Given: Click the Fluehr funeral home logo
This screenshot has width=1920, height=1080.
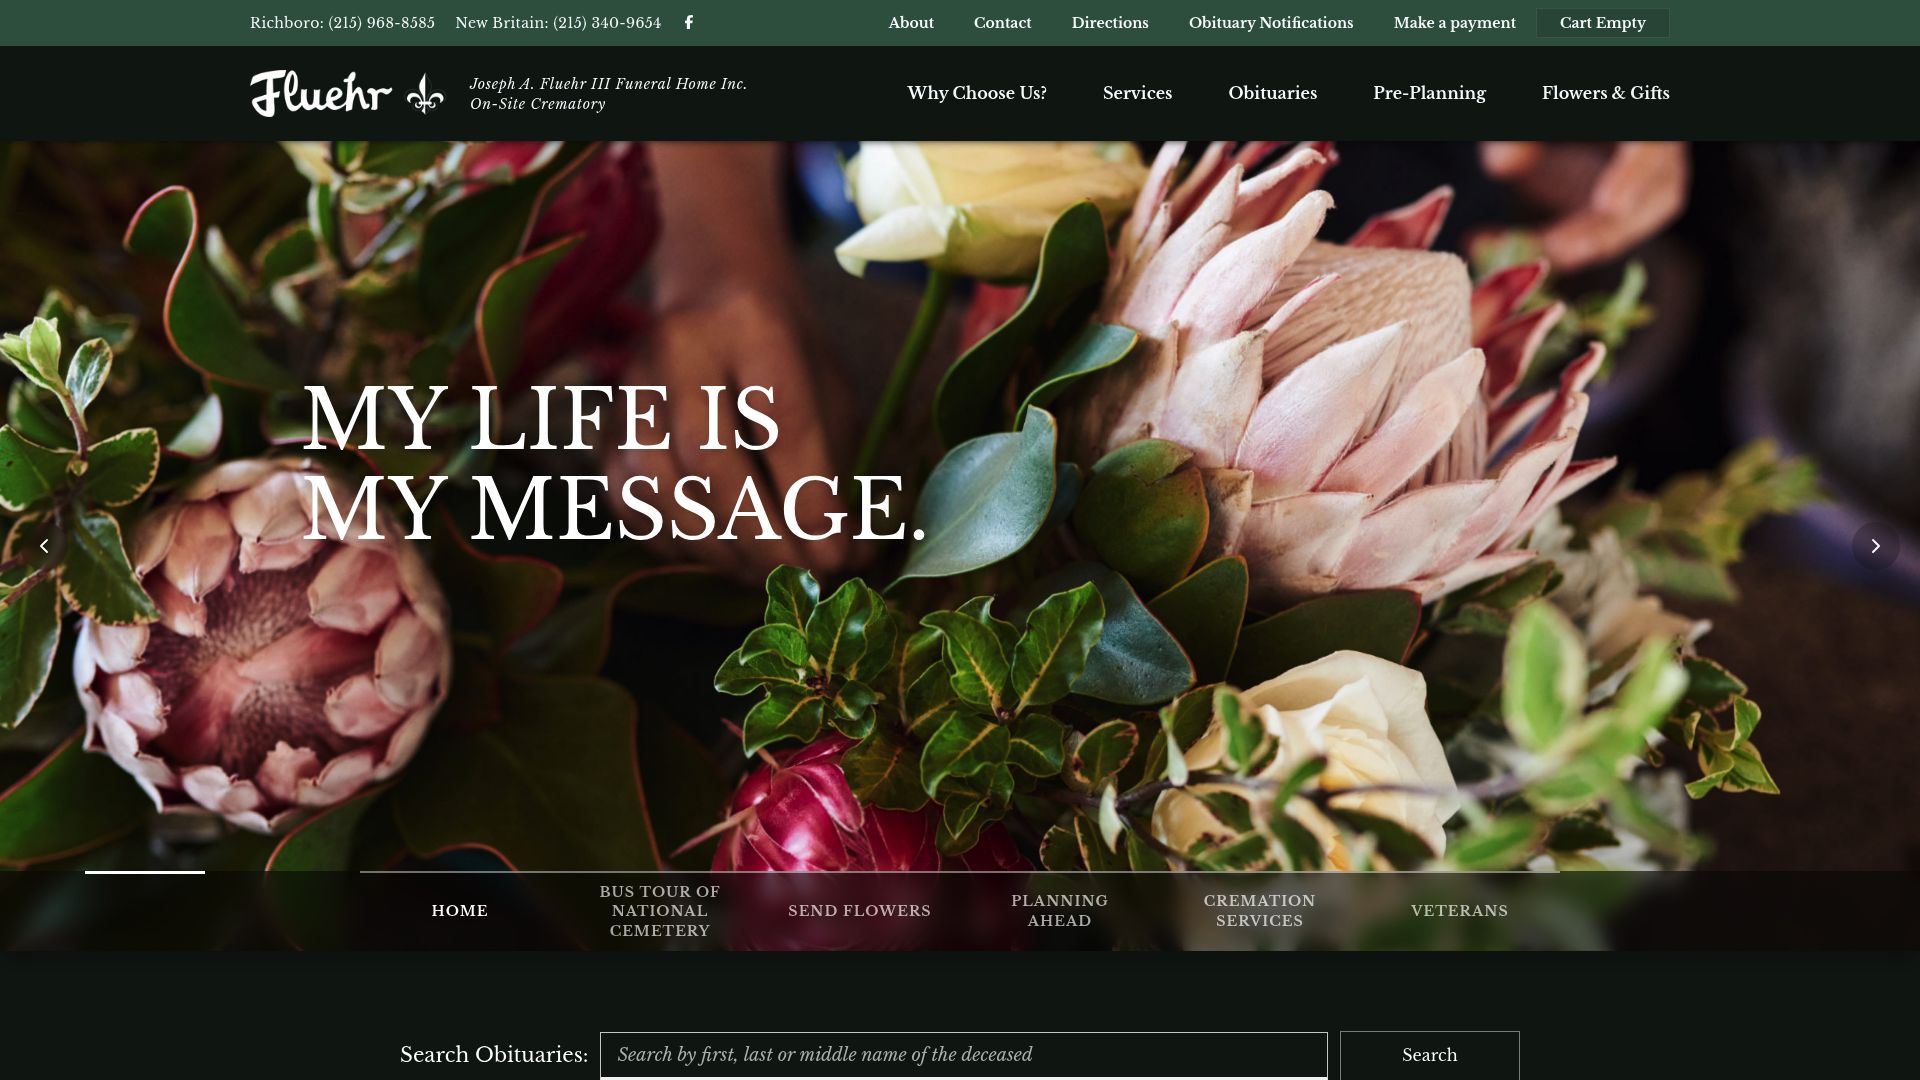Looking at the screenshot, I should pos(321,92).
